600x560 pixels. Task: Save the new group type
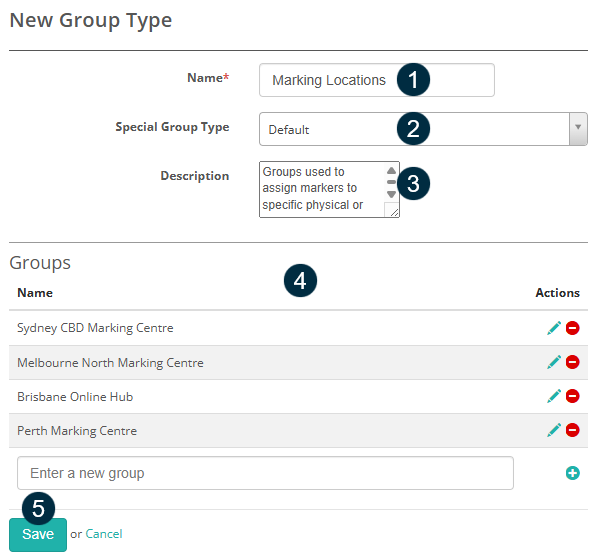click(x=38, y=535)
